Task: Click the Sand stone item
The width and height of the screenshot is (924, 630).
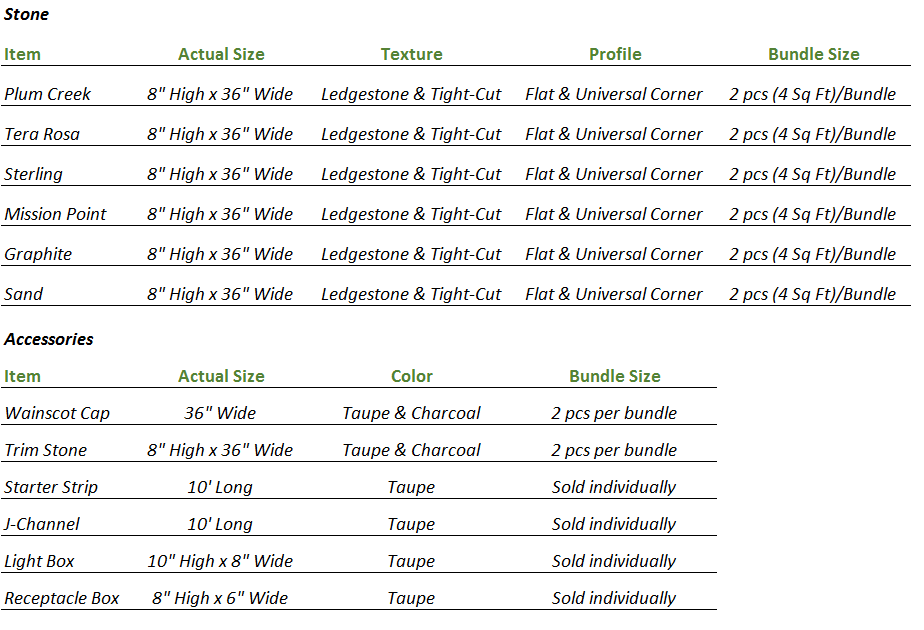Action: [x=24, y=294]
